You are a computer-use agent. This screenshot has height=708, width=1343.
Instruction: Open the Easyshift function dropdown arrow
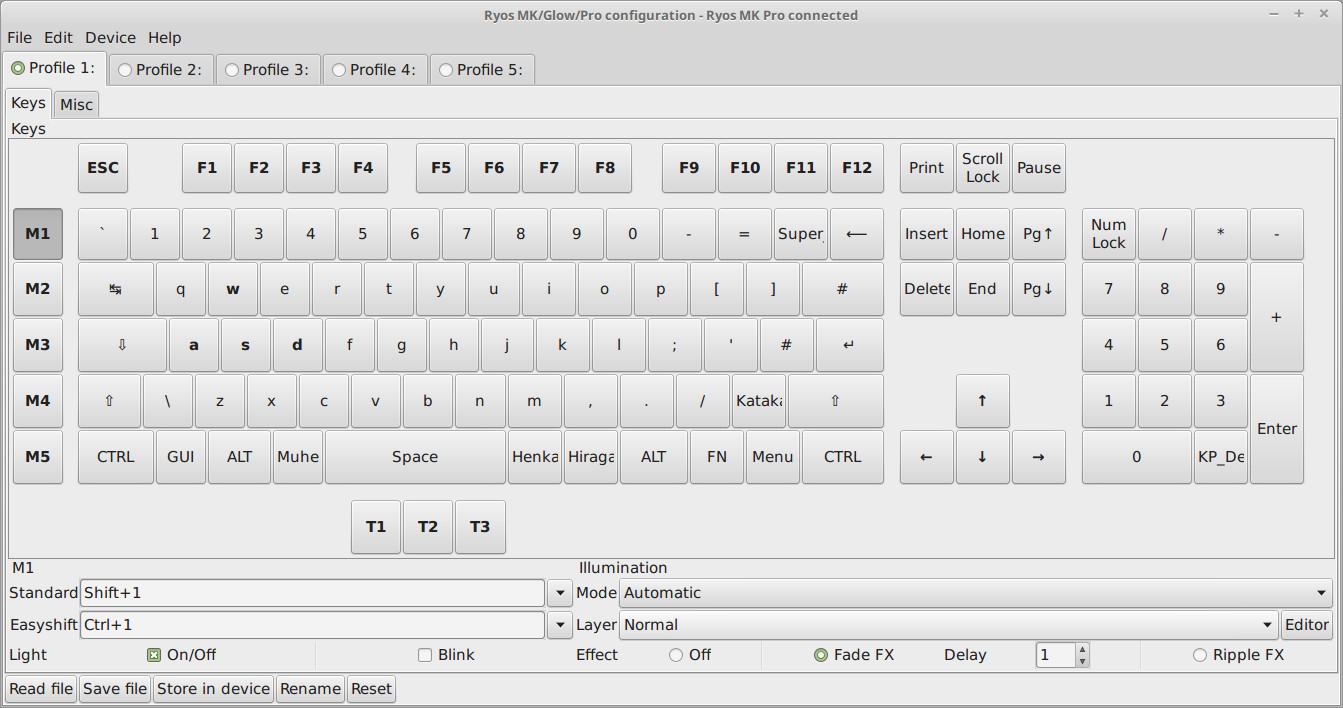pyautogui.click(x=560, y=625)
